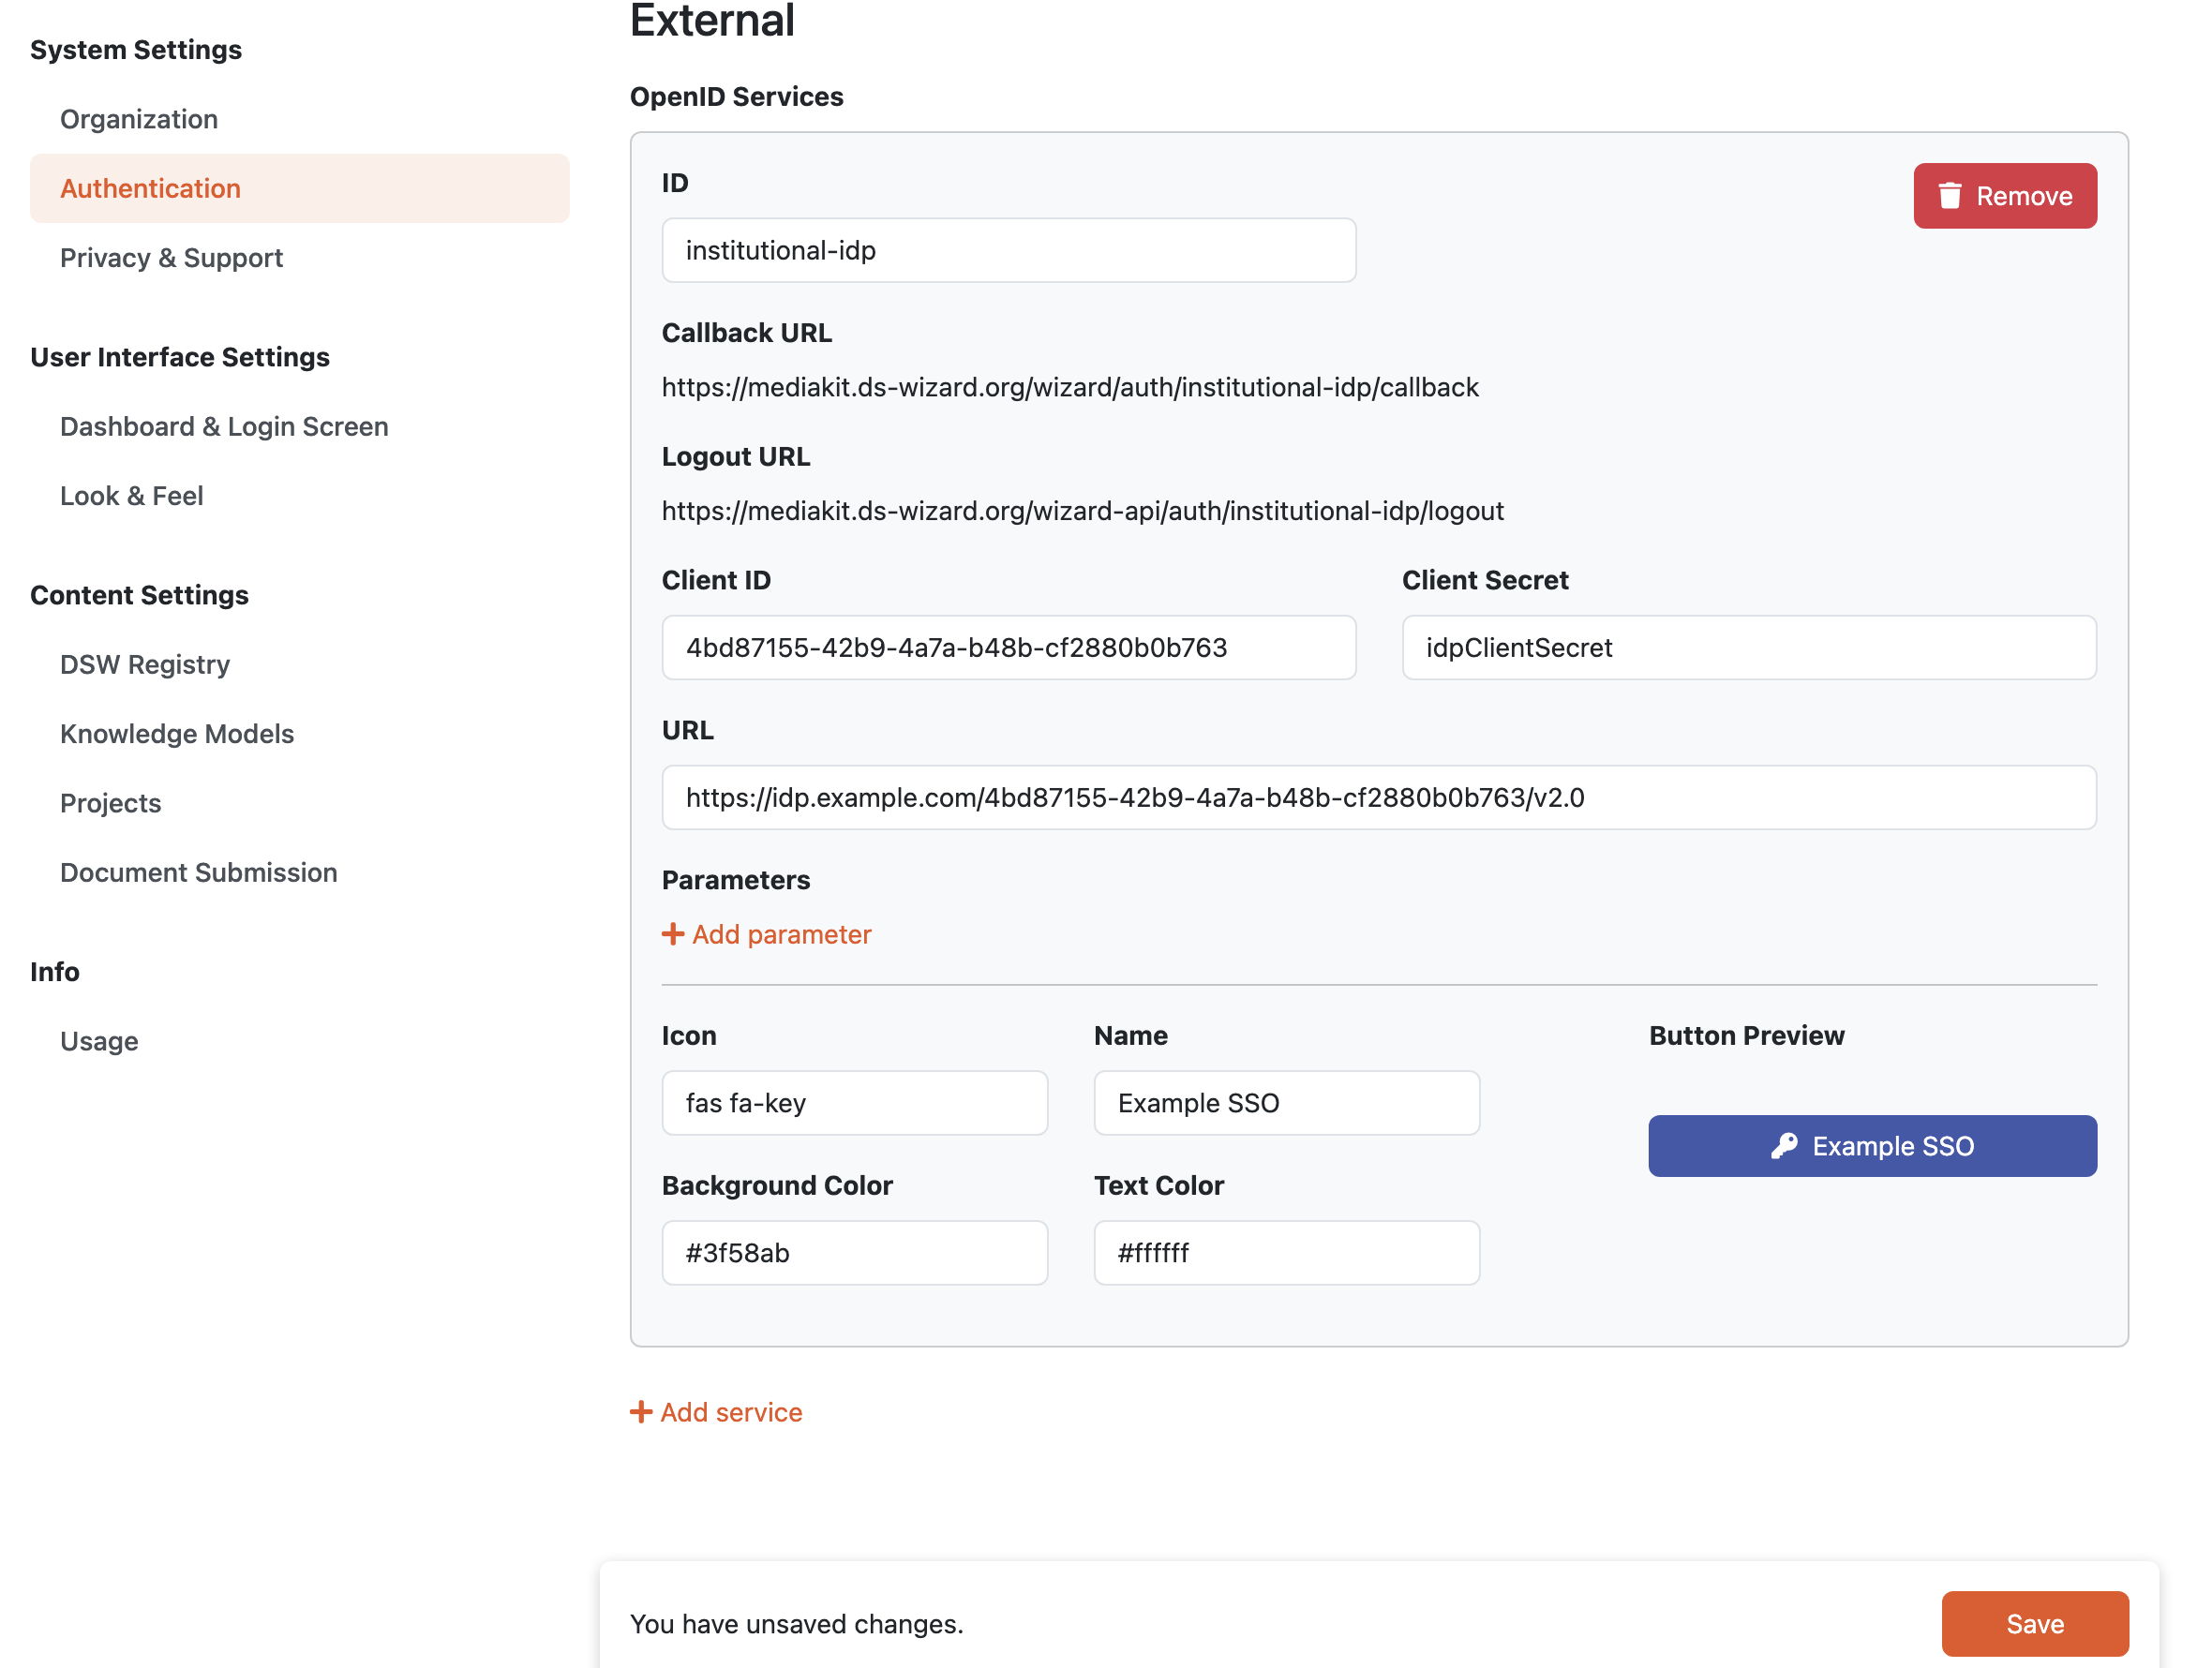This screenshot has height=1668, width=2212.
Task: Save the unsaved changes
Action: coord(2035,1624)
